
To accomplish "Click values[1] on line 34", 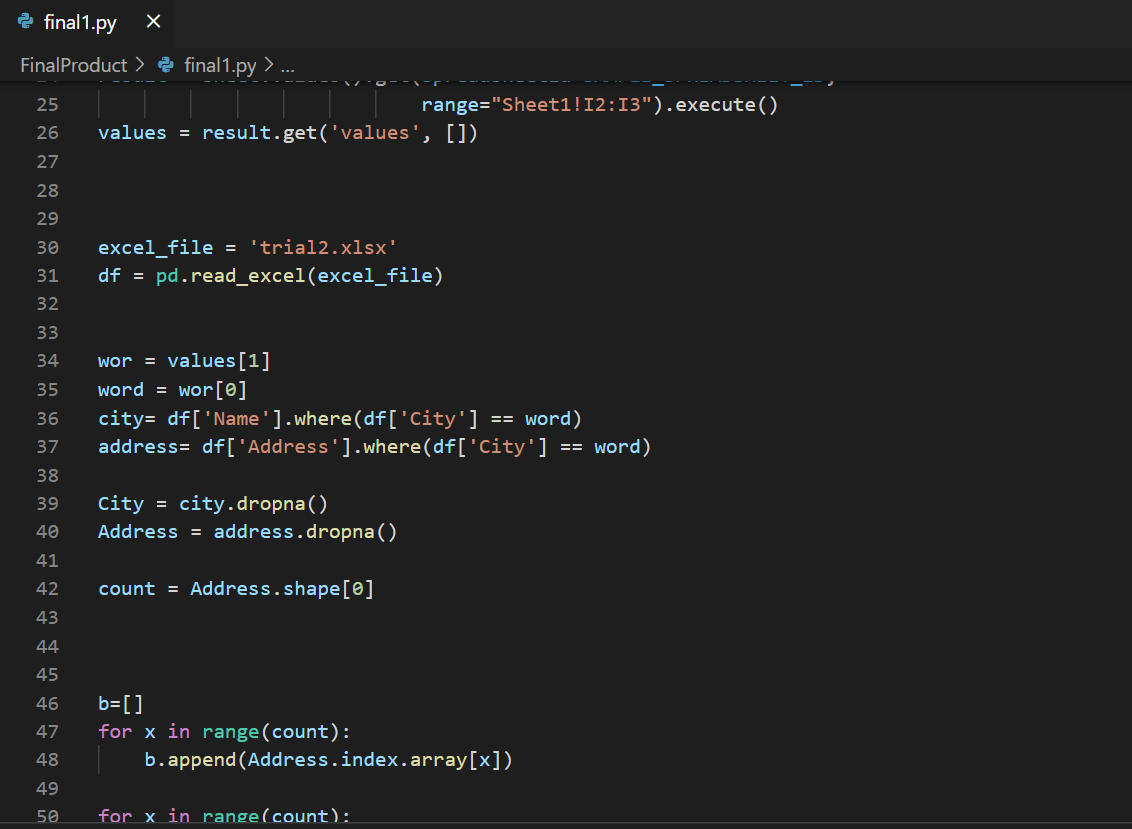I will (219, 361).
